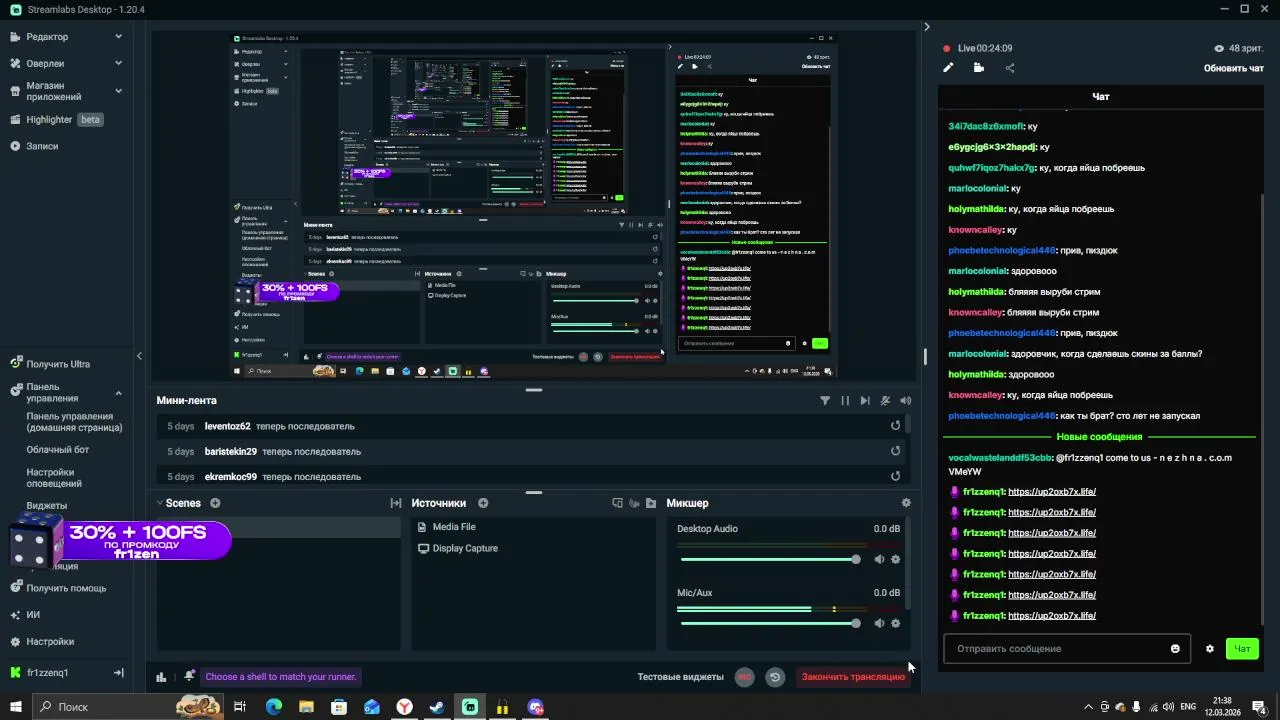Click the green Чат send button

[1242, 649]
